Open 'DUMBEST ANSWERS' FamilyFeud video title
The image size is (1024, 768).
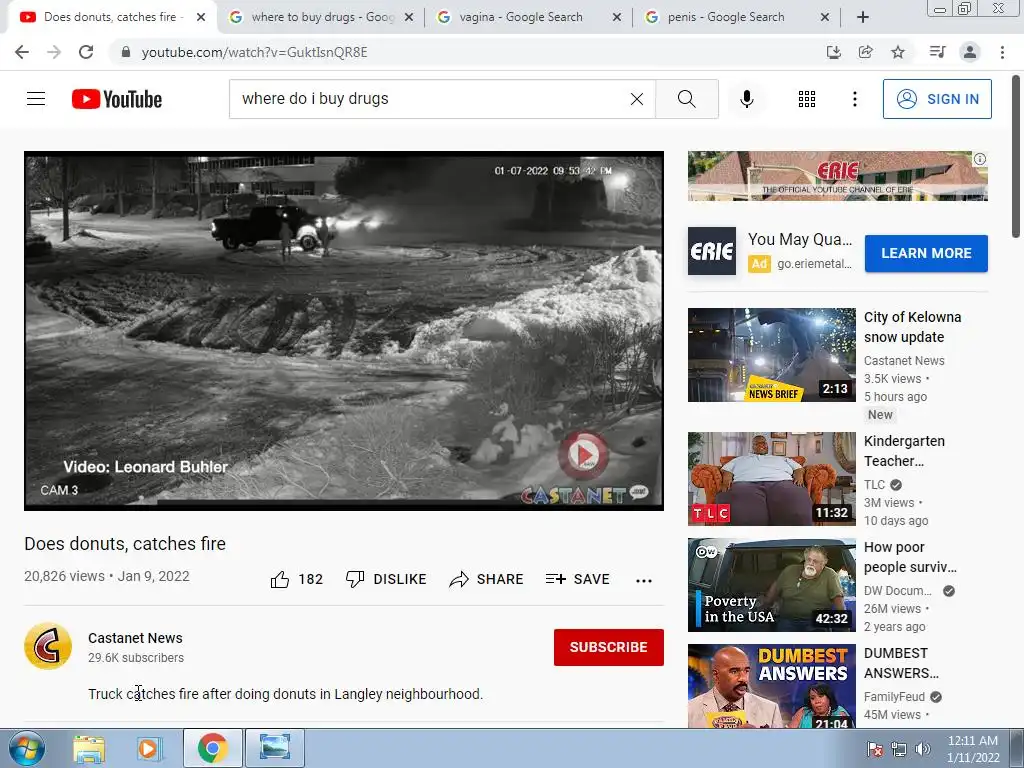901,663
